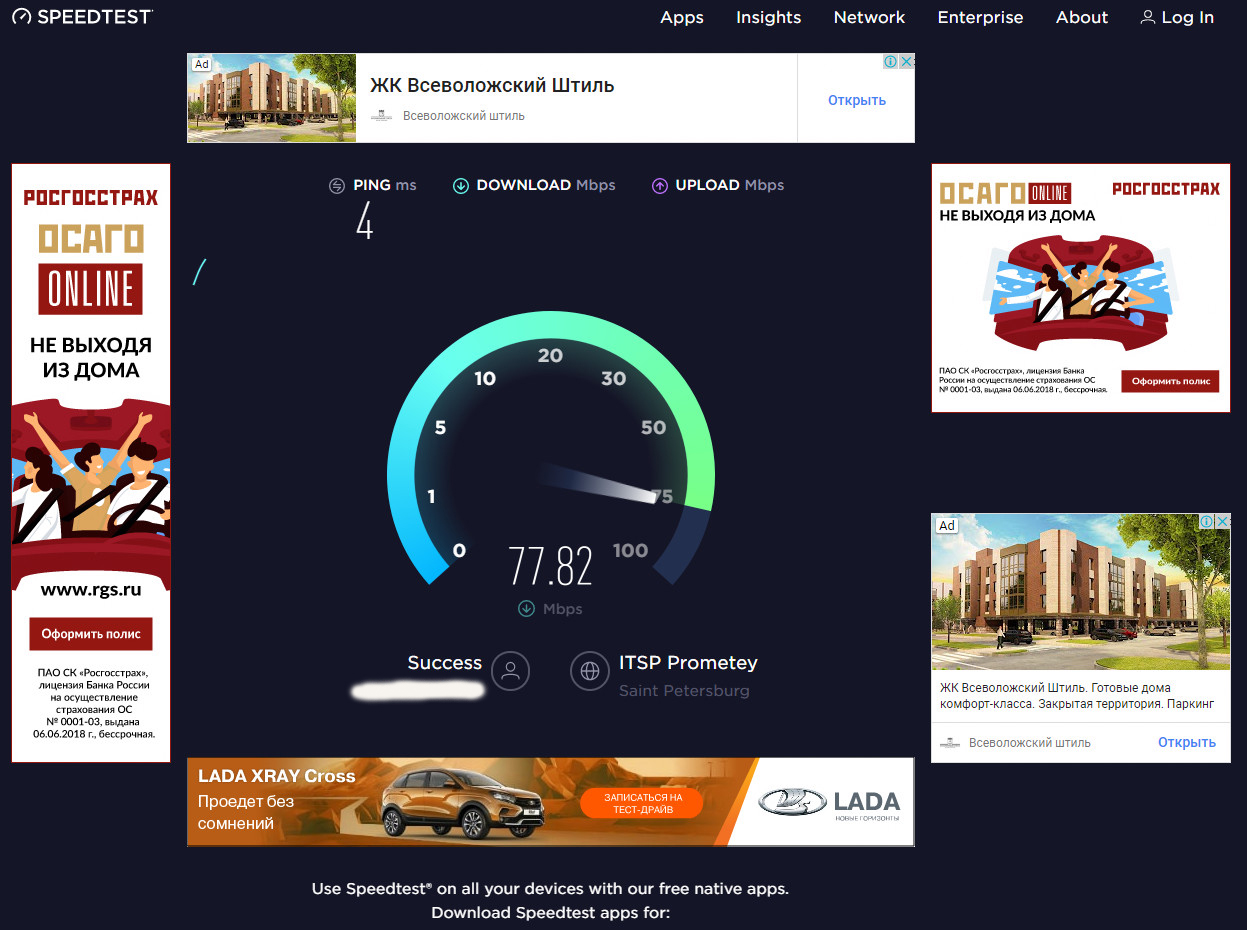Click the Saint Petersburg server location
Image resolution: width=1247 pixels, height=930 pixels.
[684, 691]
